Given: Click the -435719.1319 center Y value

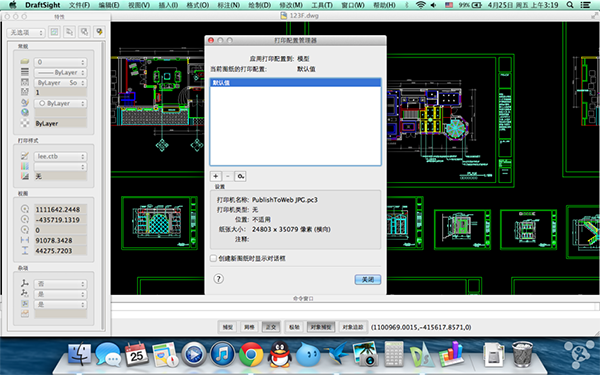Looking at the screenshot, I should click(x=60, y=220).
